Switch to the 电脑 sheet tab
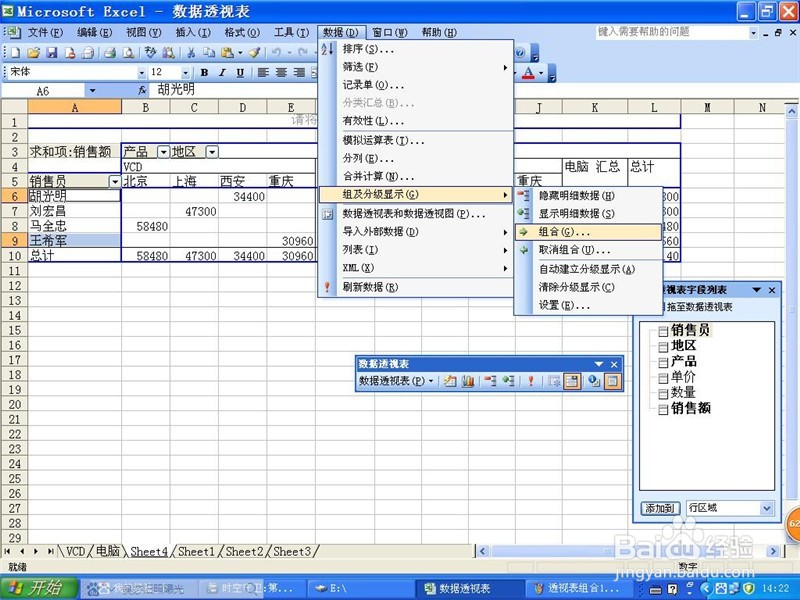The image size is (800, 600). click(108, 552)
